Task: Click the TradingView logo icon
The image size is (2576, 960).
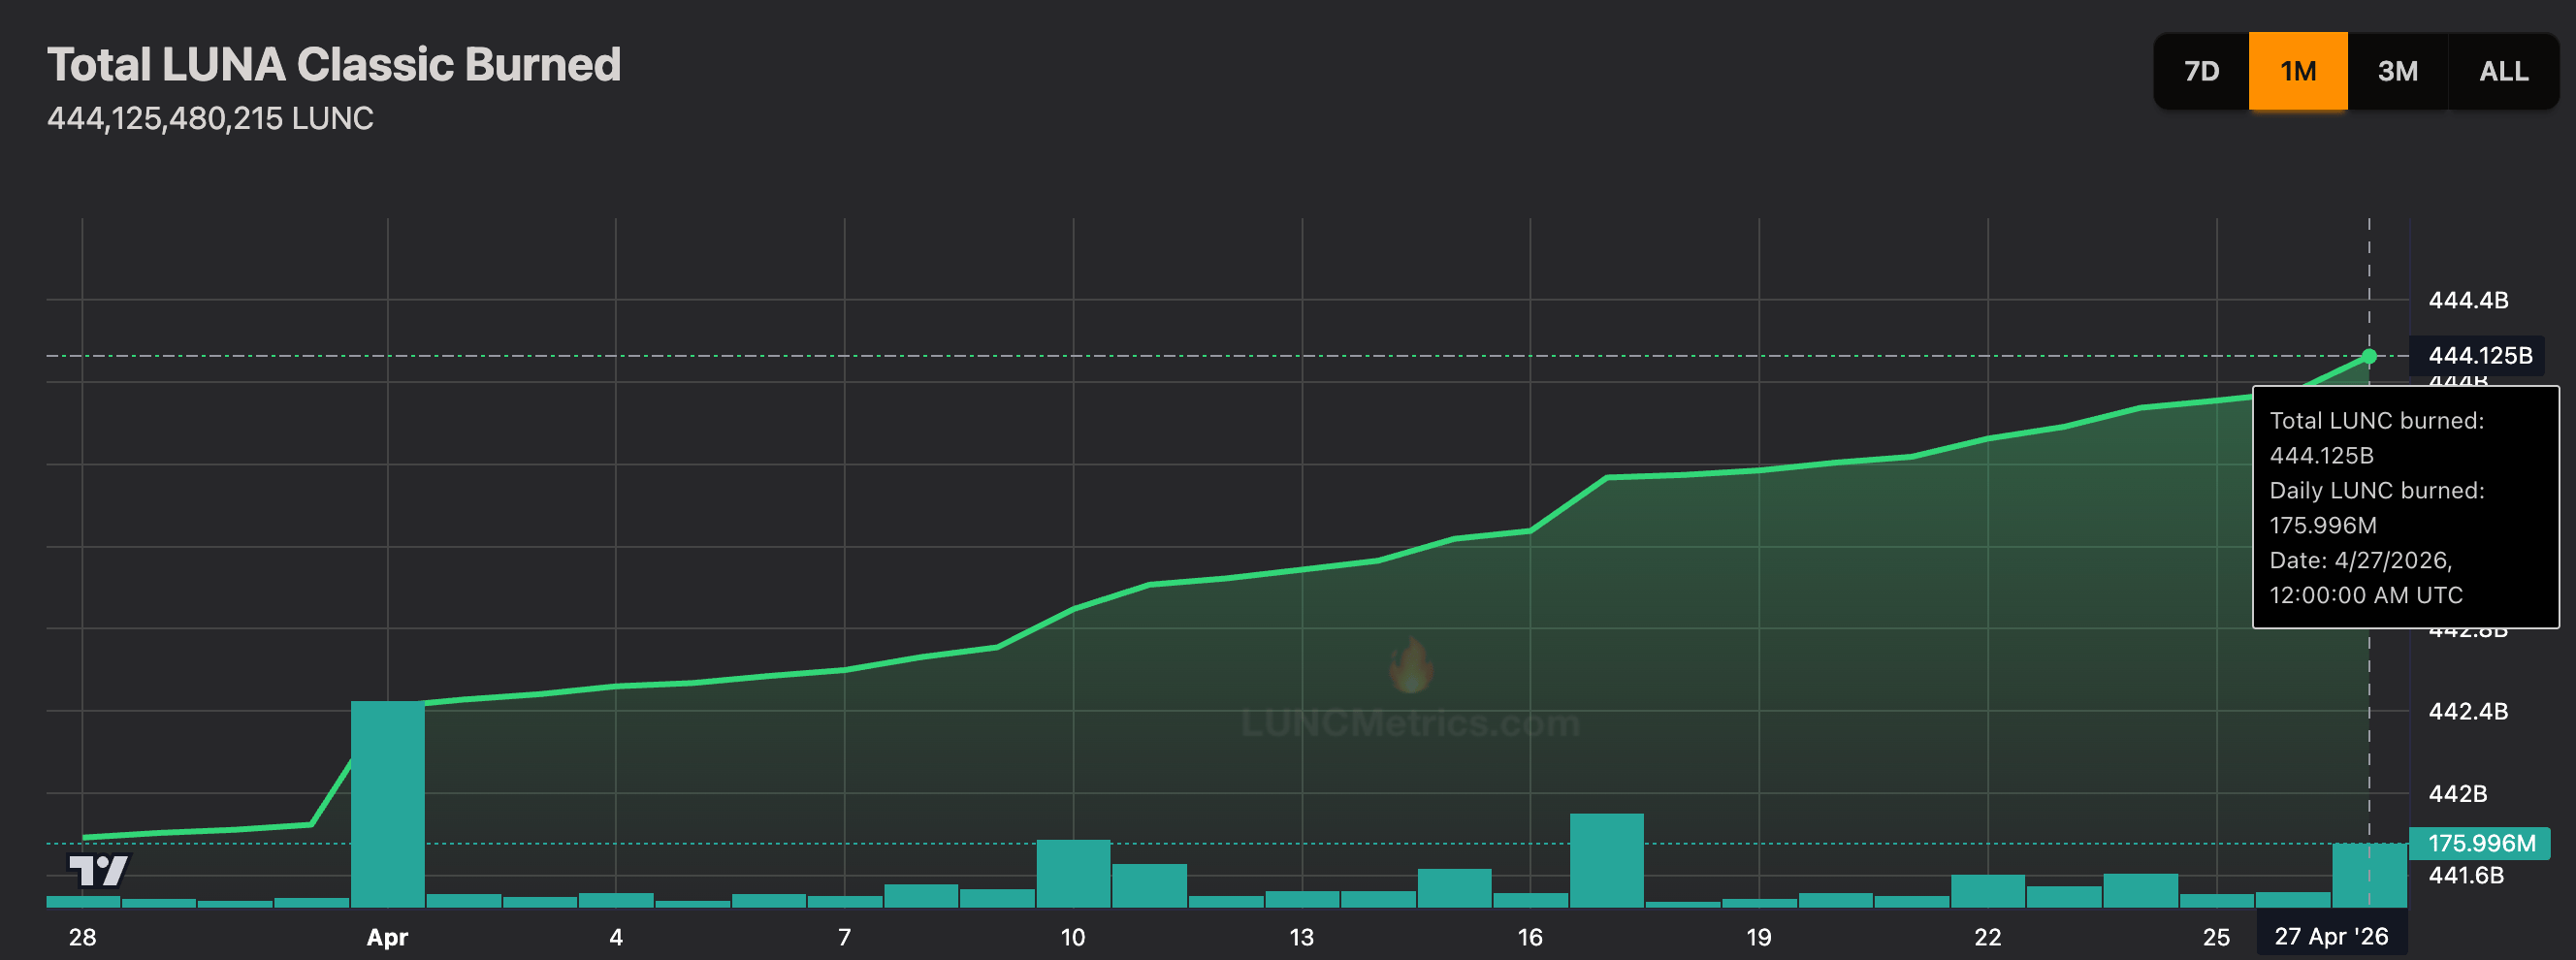Action: [98, 870]
